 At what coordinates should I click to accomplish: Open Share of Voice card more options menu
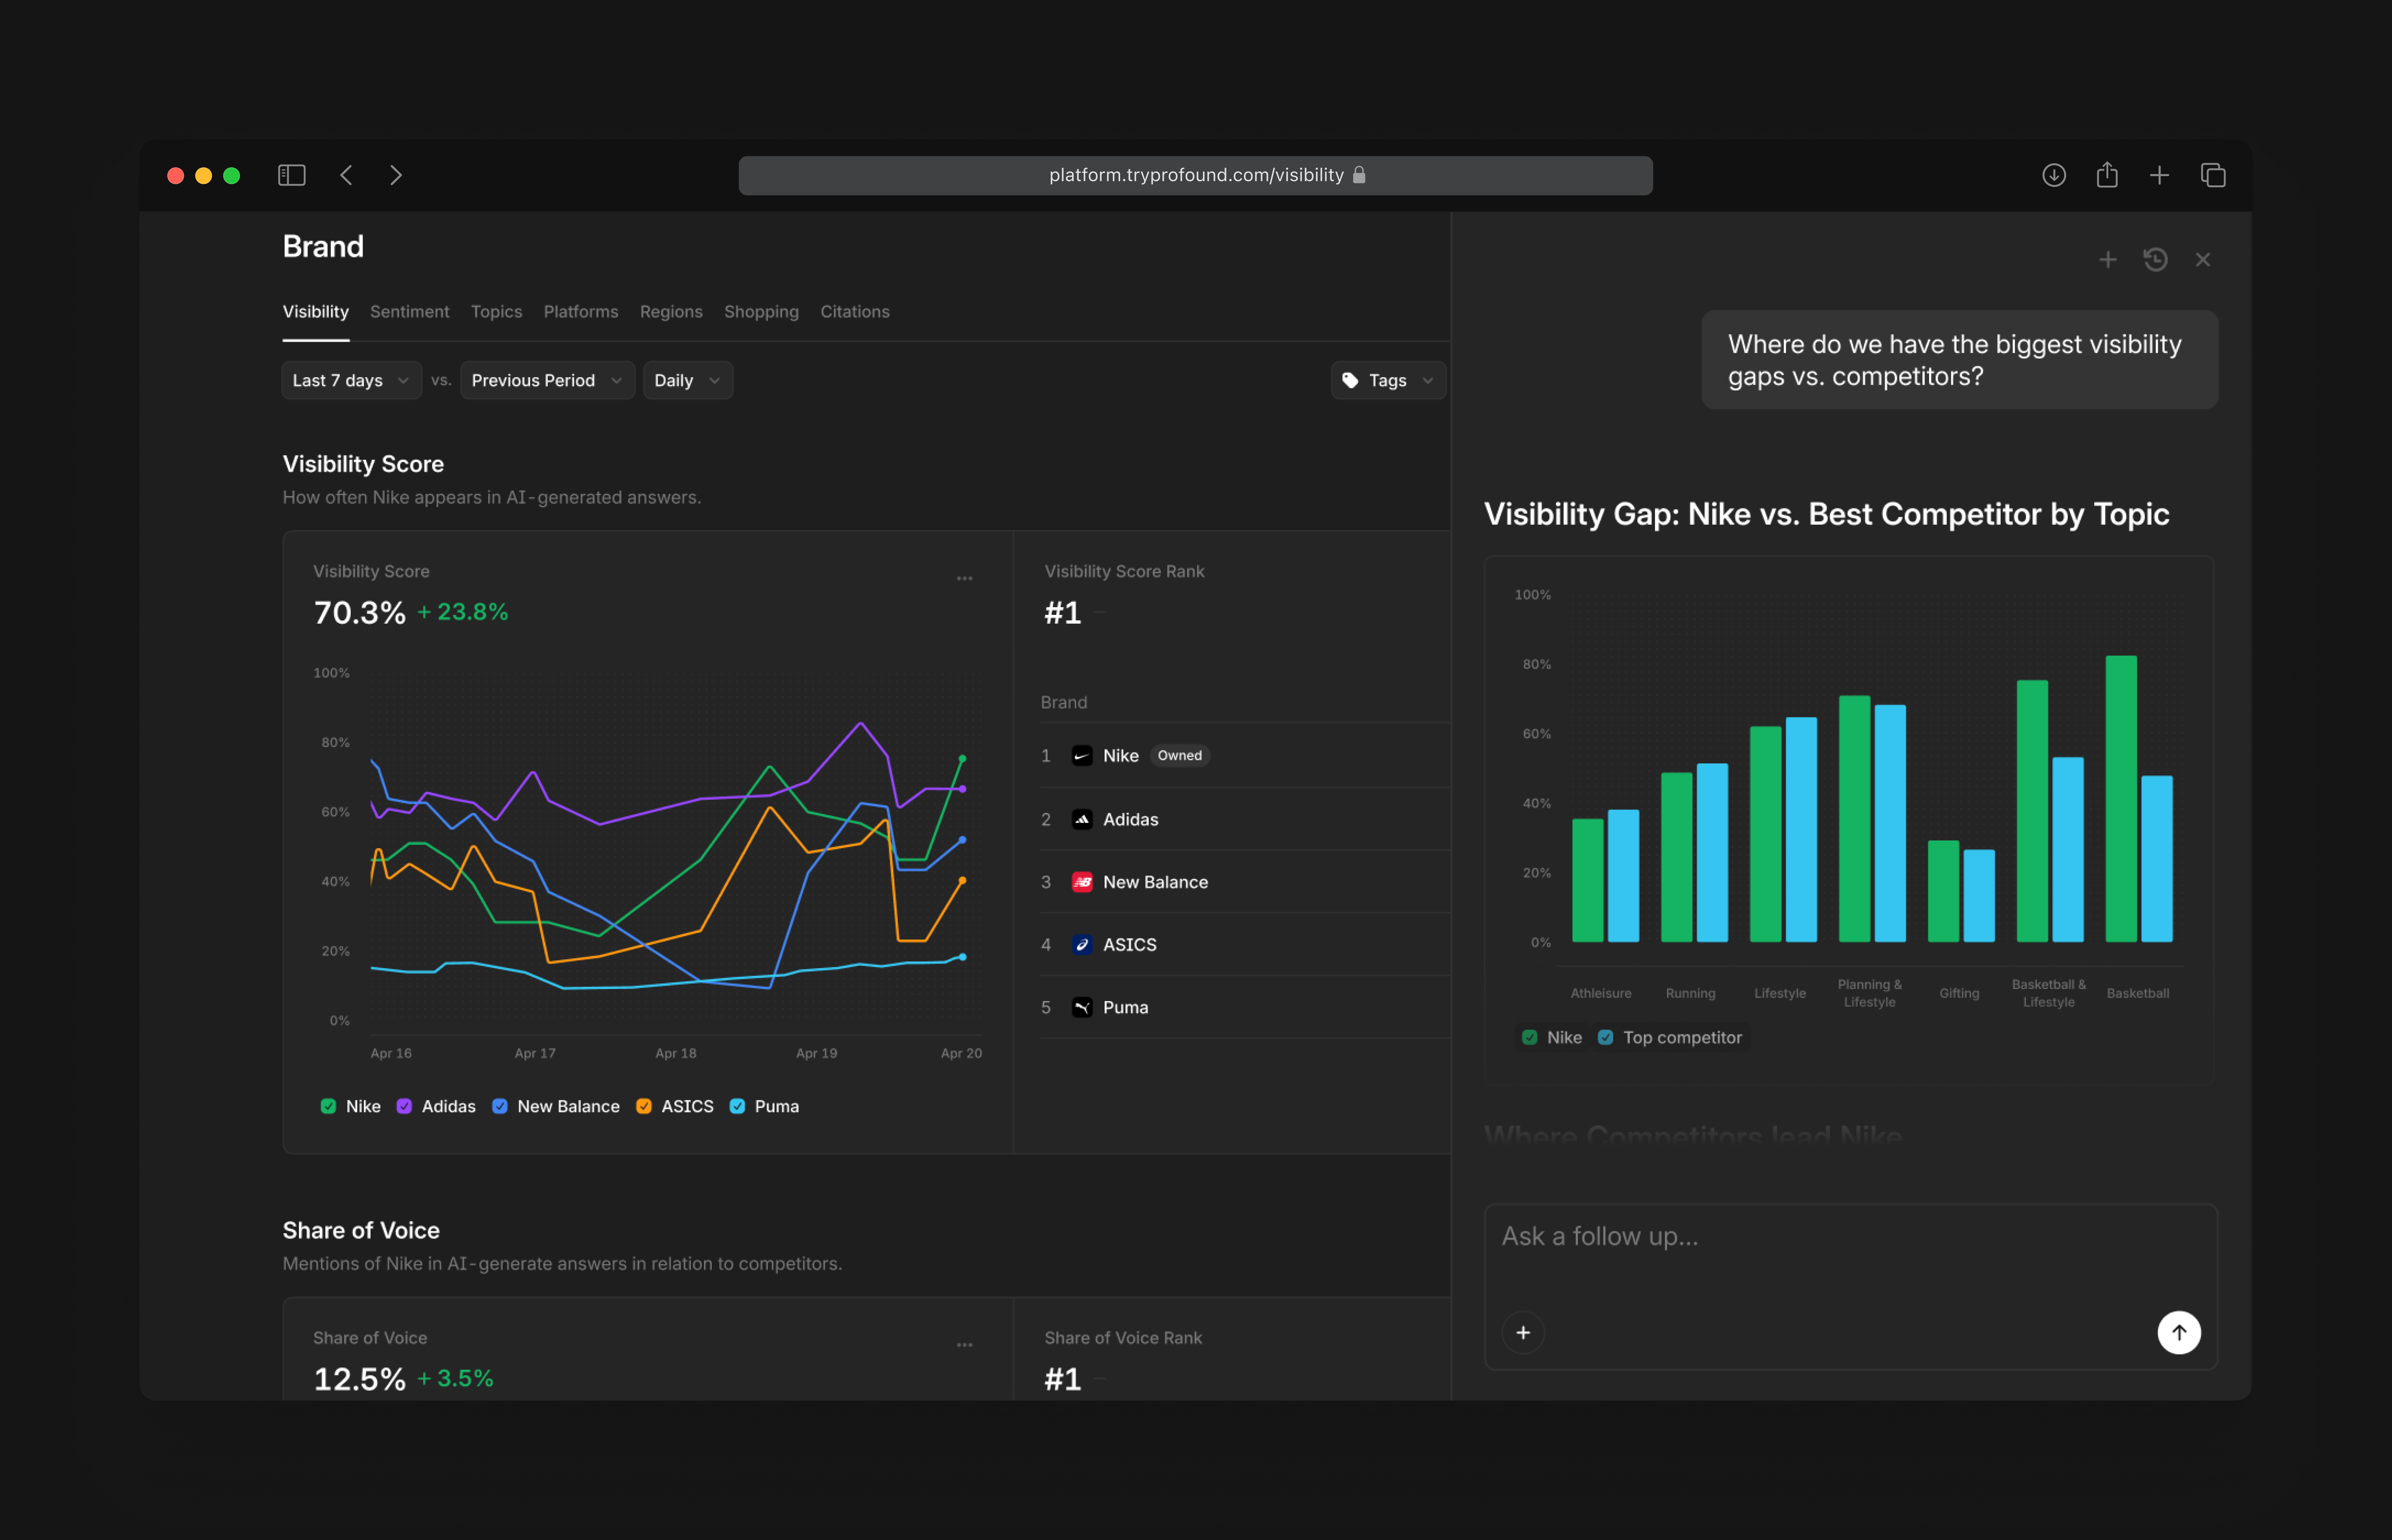pos(964,1345)
